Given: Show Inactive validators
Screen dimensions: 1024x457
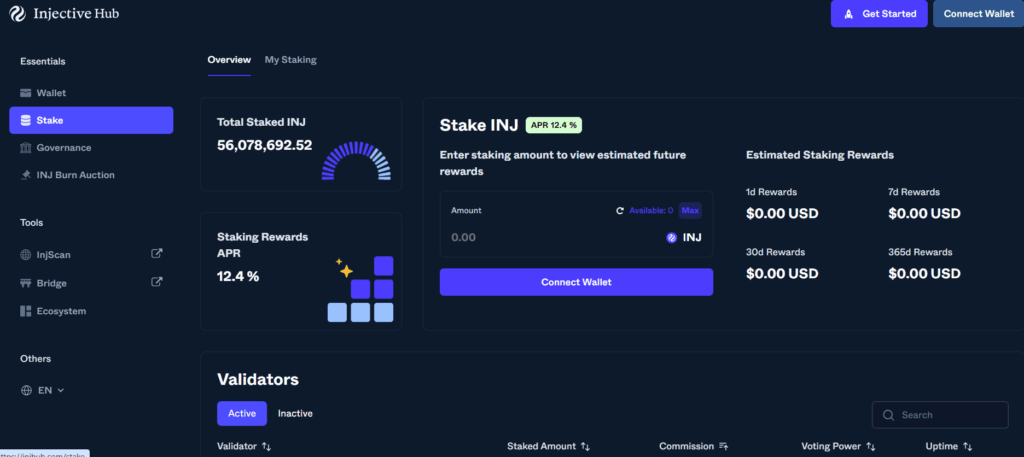Looking at the screenshot, I should 295,413.
